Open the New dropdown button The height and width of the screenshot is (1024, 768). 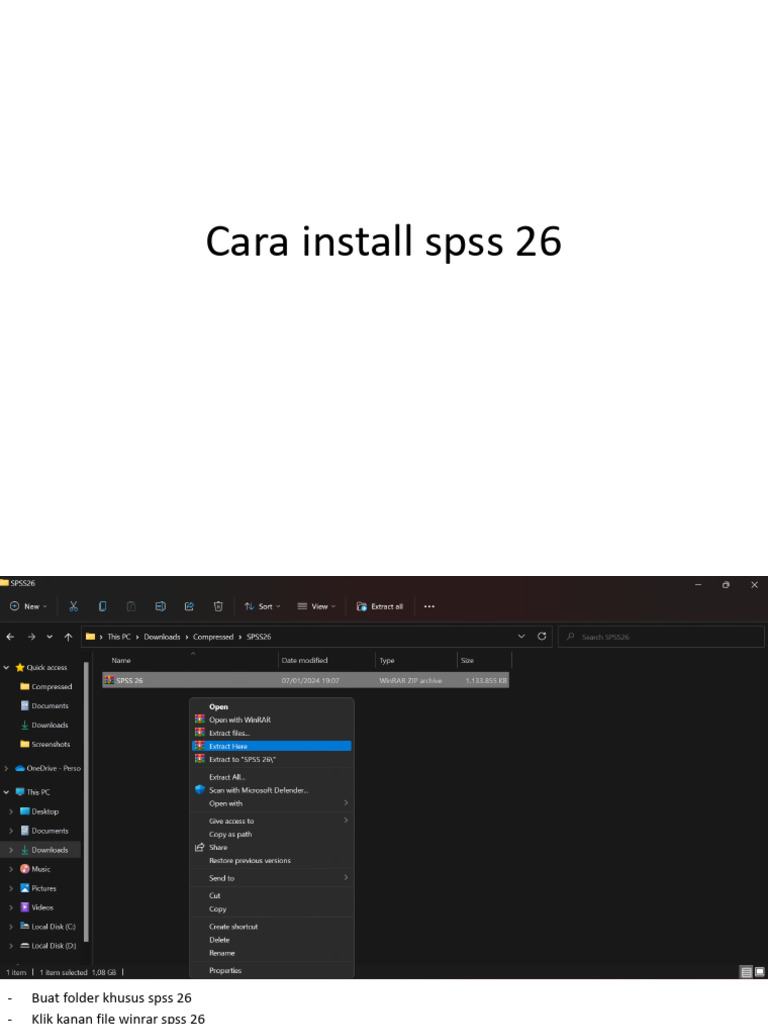click(29, 606)
